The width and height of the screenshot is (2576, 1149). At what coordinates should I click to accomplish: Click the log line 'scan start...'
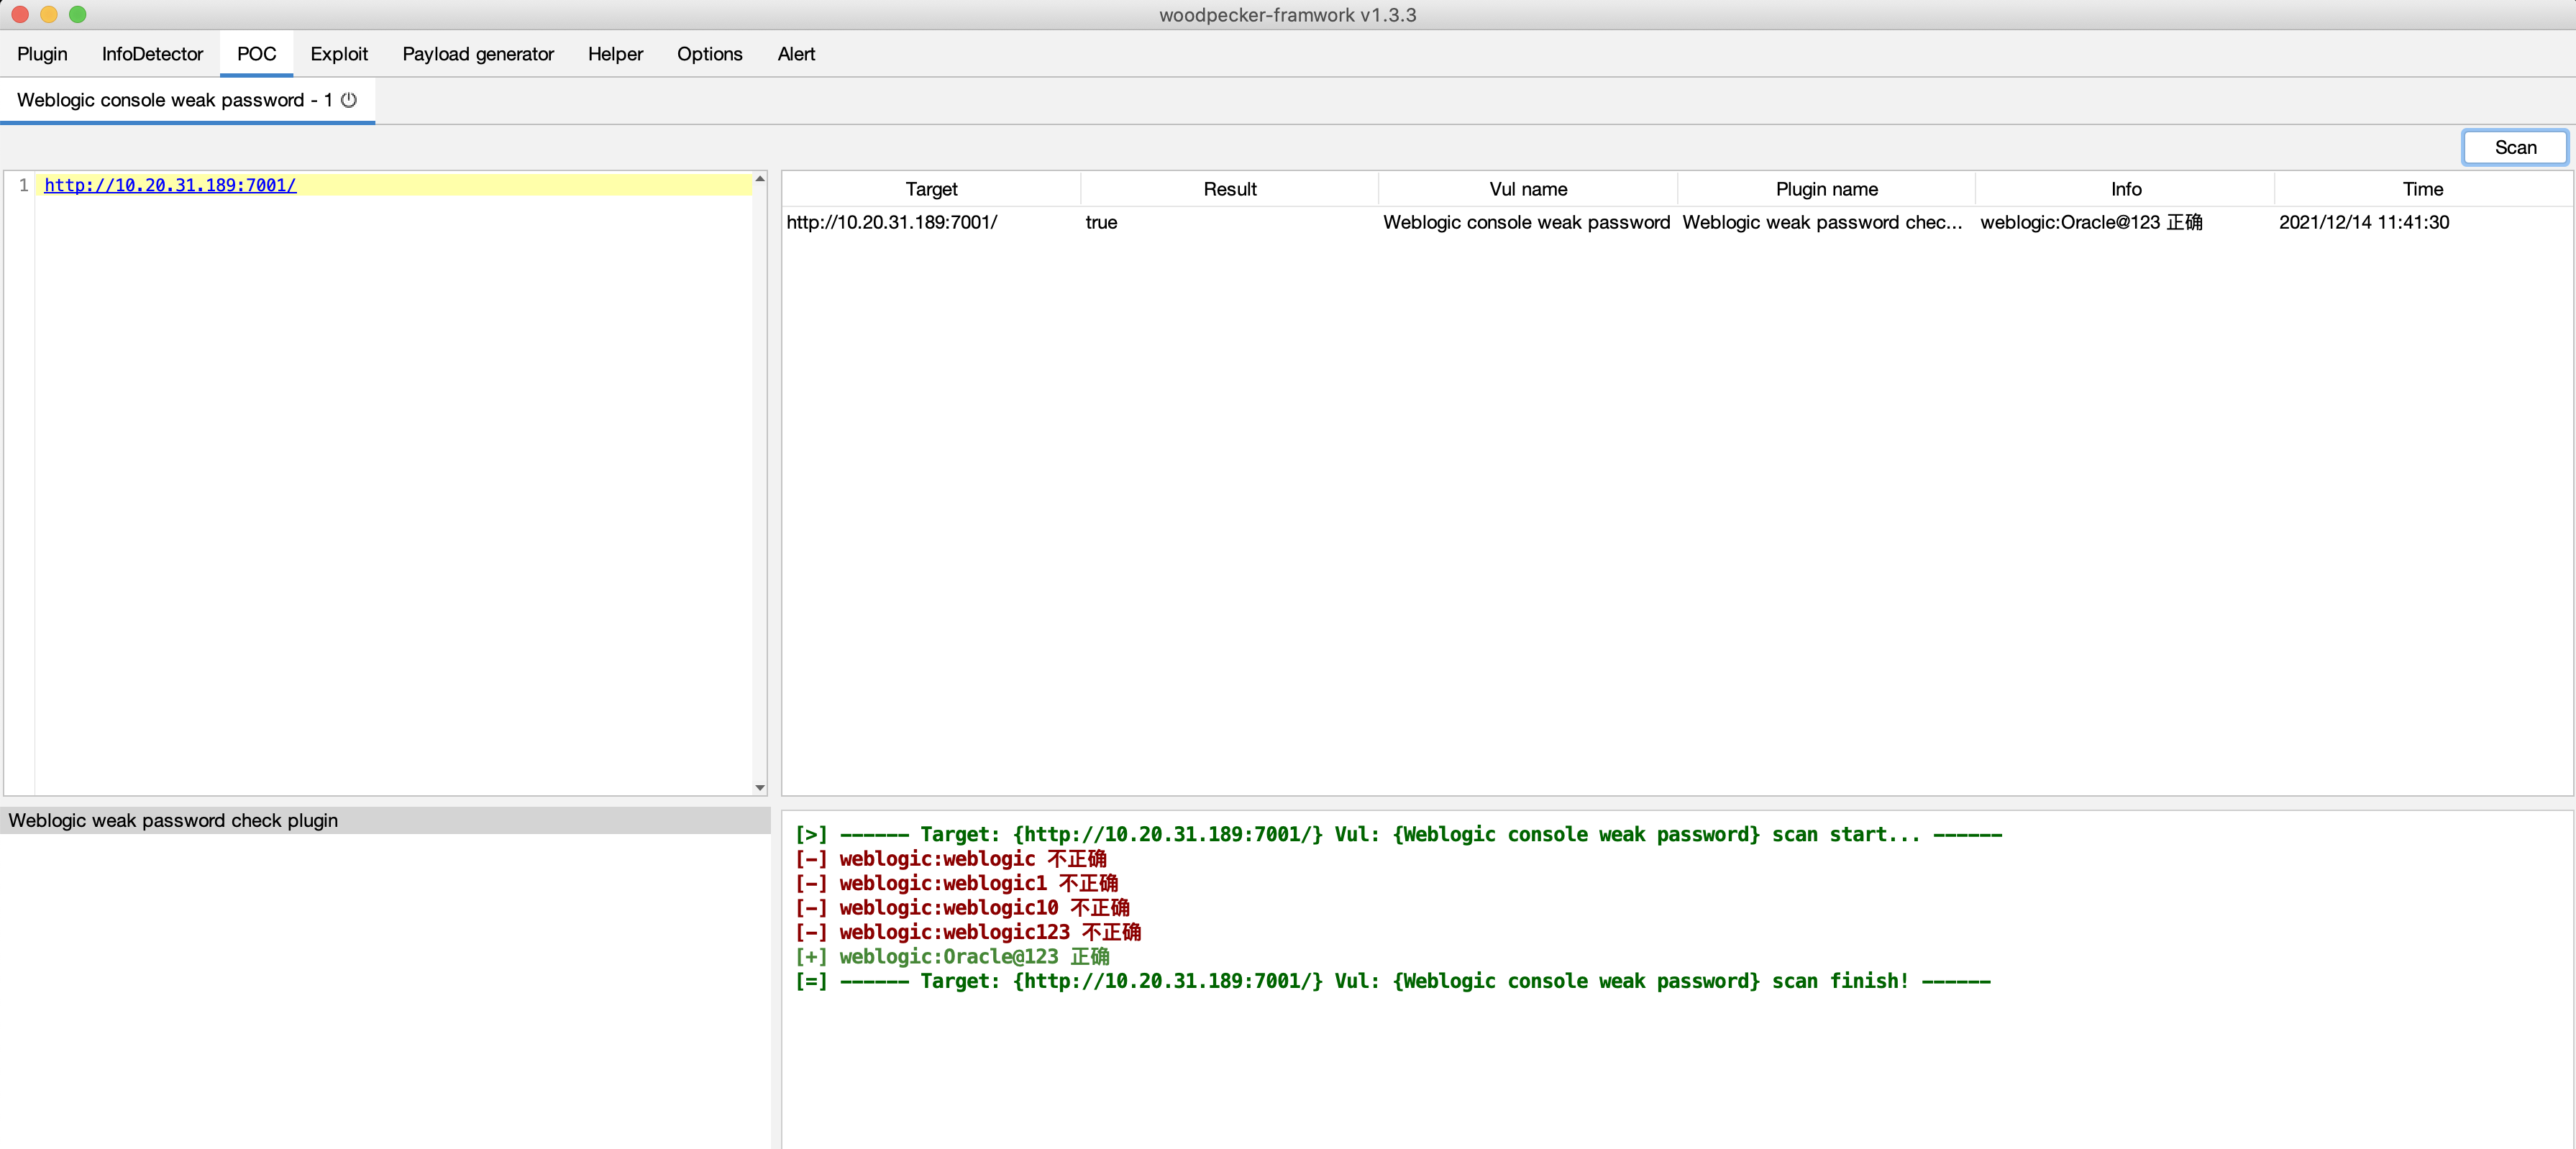1398,834
